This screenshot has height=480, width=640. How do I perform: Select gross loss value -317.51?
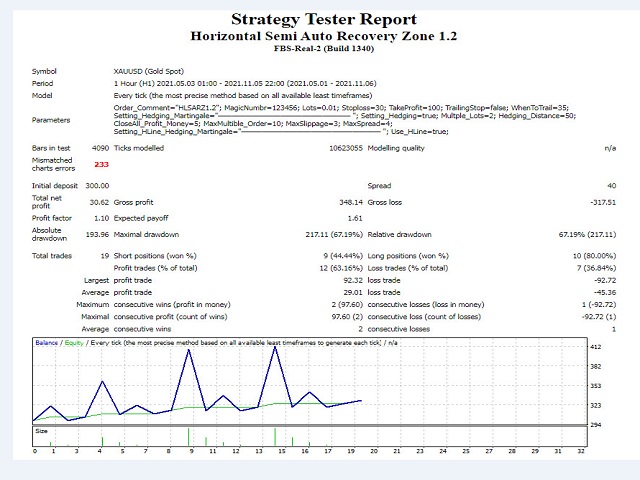click(603, 202)
